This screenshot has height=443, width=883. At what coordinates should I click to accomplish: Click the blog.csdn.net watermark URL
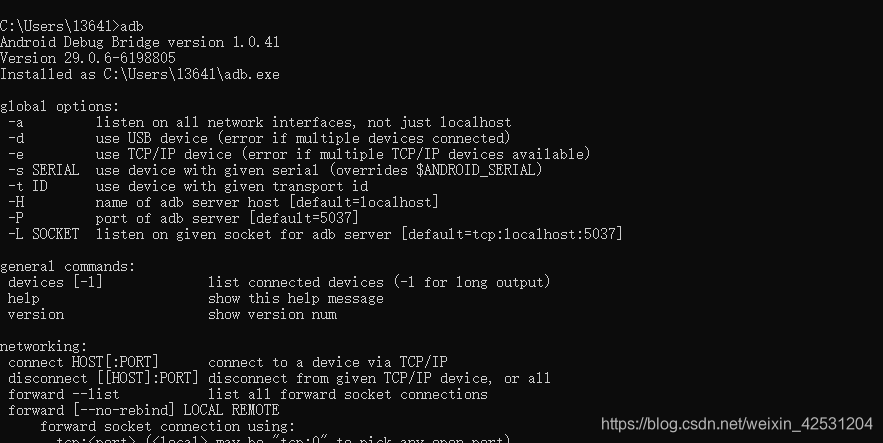[x=737, y=424]
